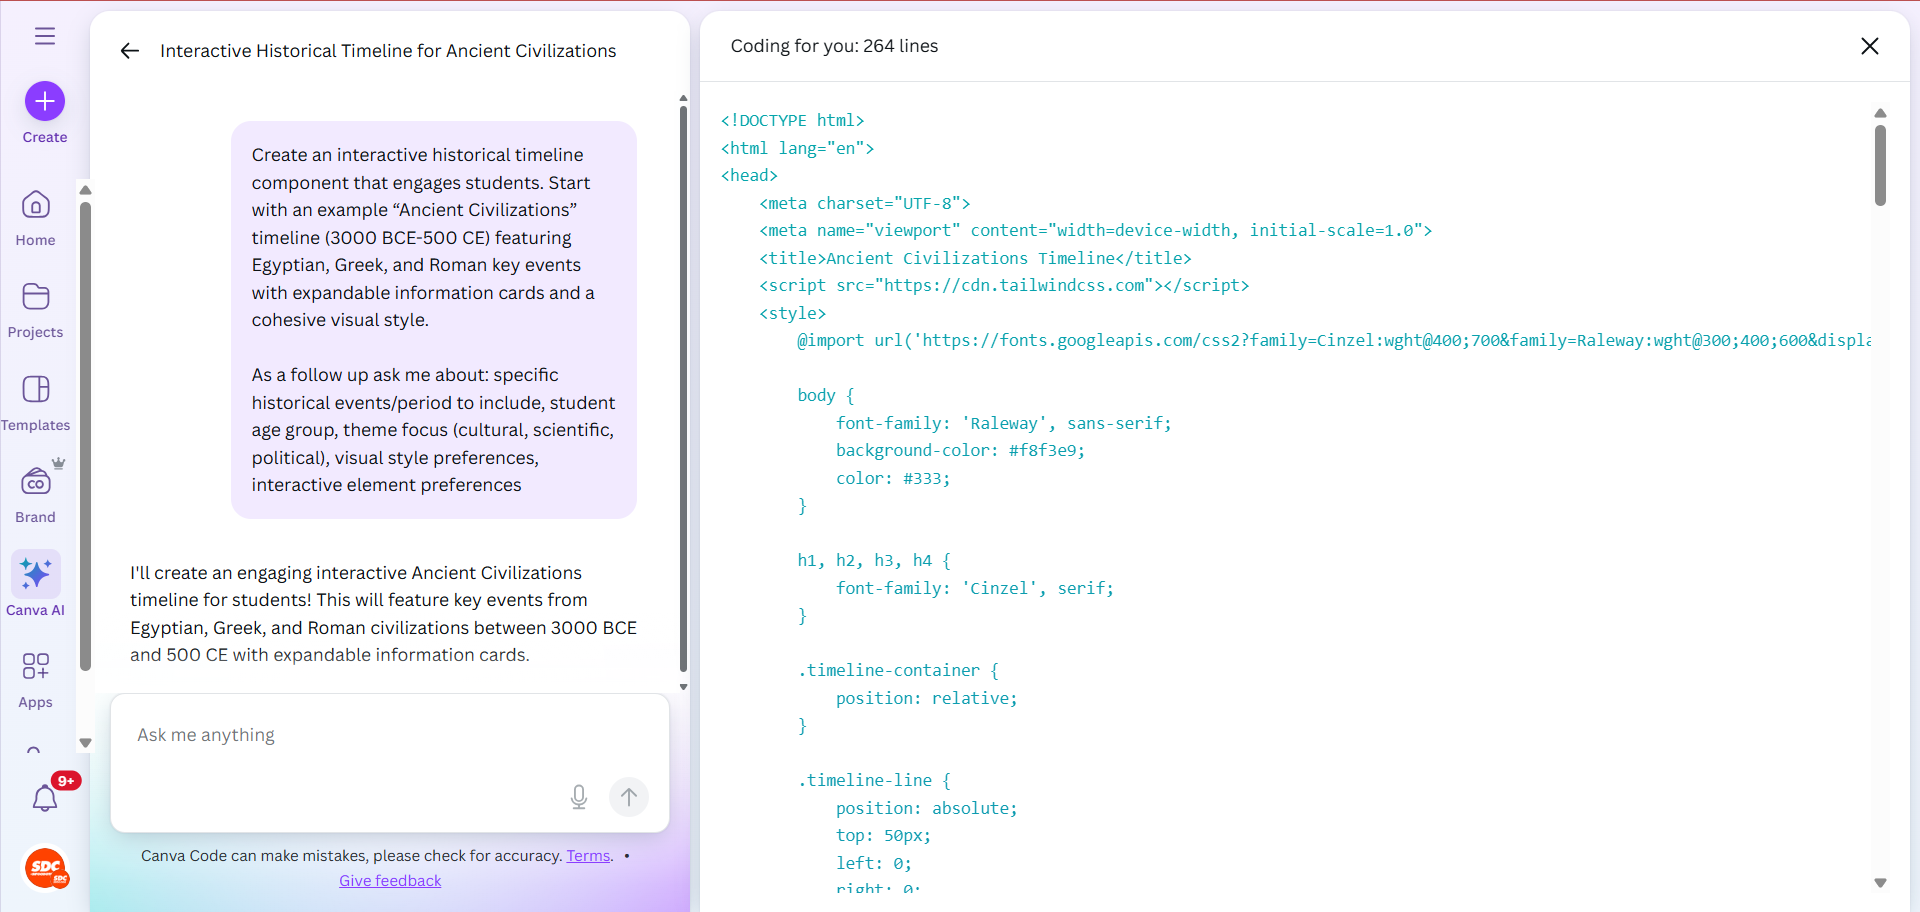
Task: Click "font-family: 'Cinzel', serif;" line
Action: (975, 589)
